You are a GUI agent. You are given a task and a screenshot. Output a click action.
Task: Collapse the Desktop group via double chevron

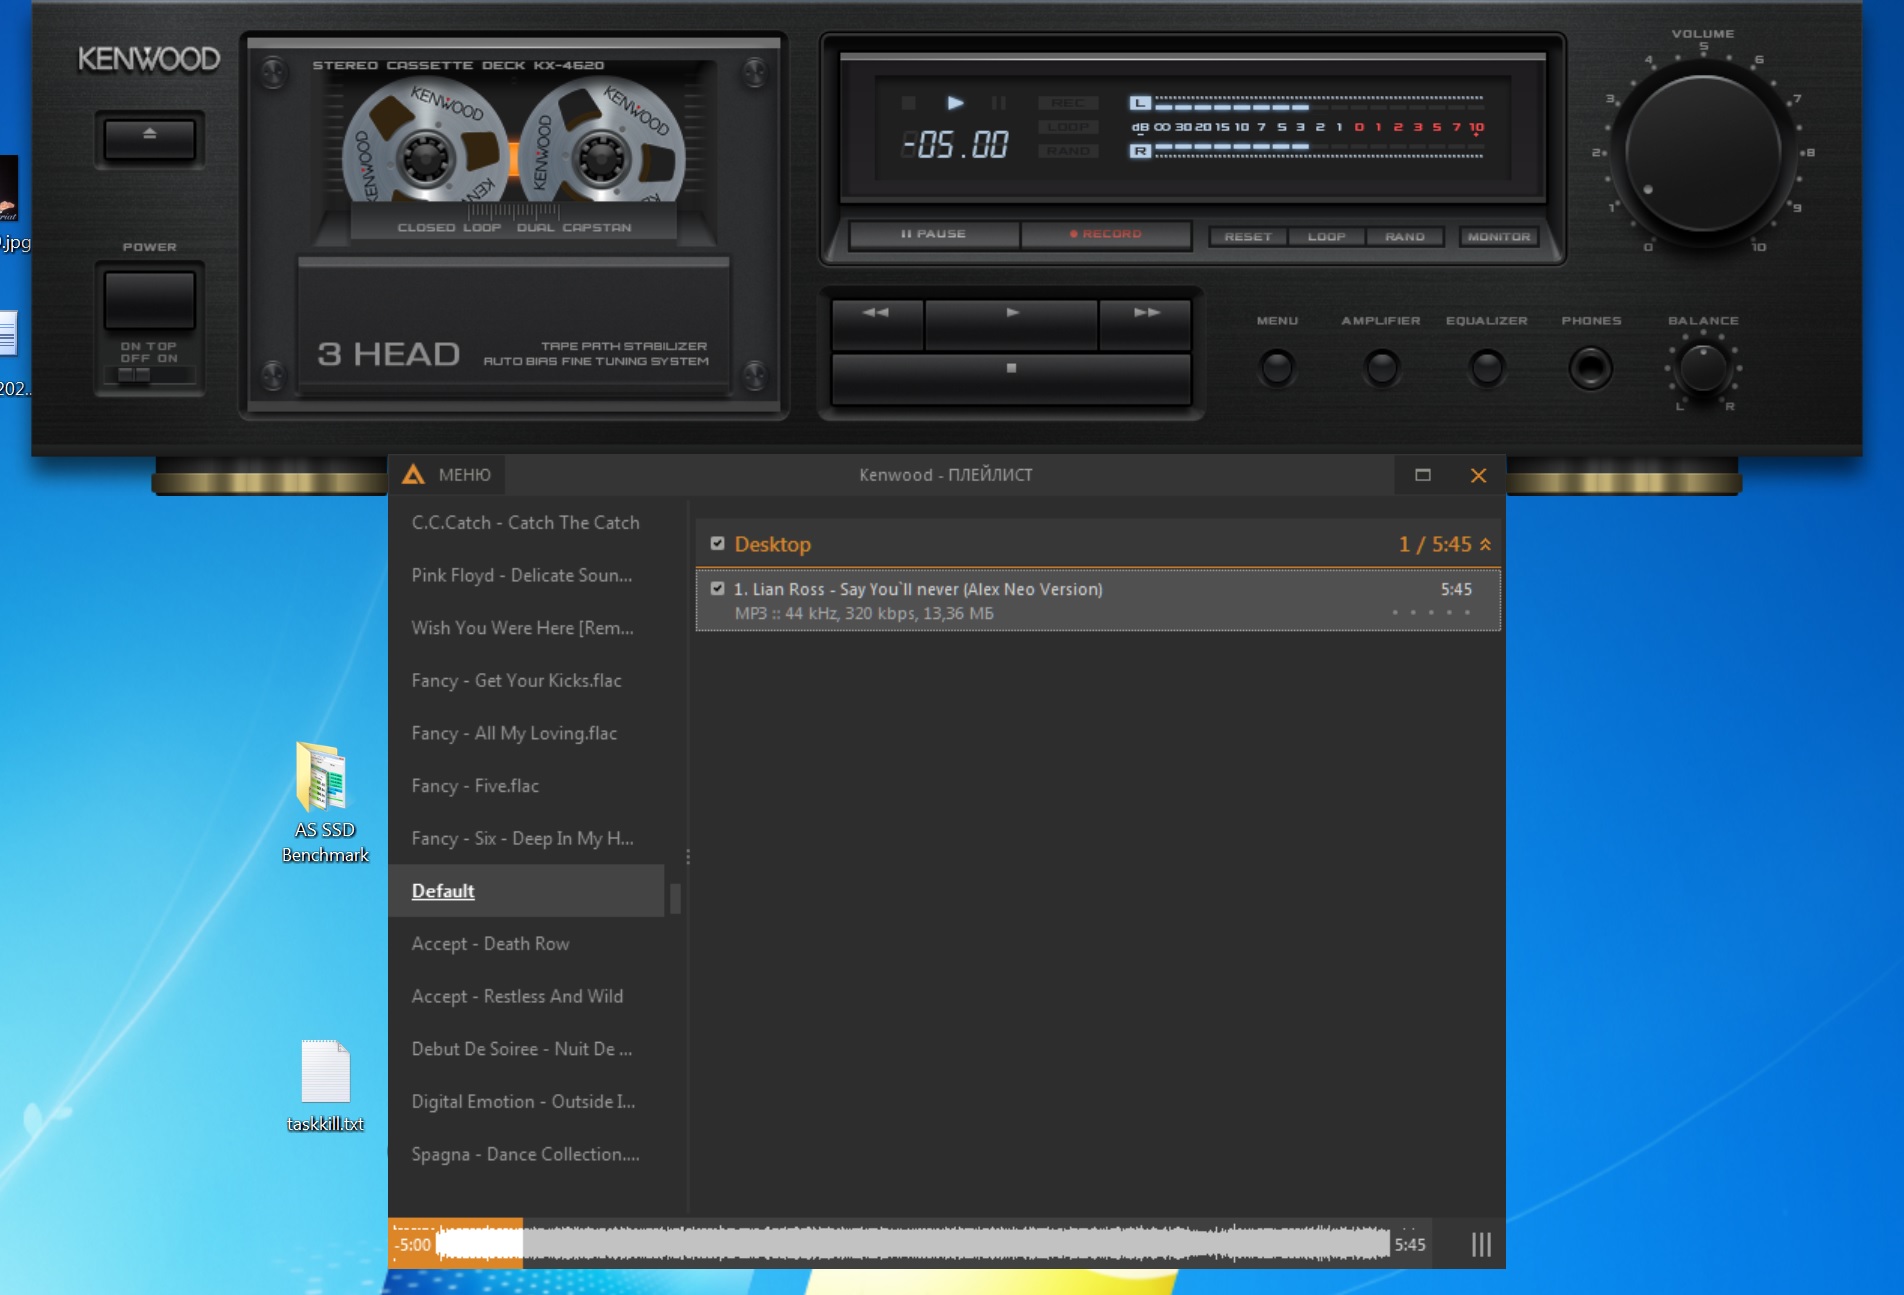point(1486,544)
